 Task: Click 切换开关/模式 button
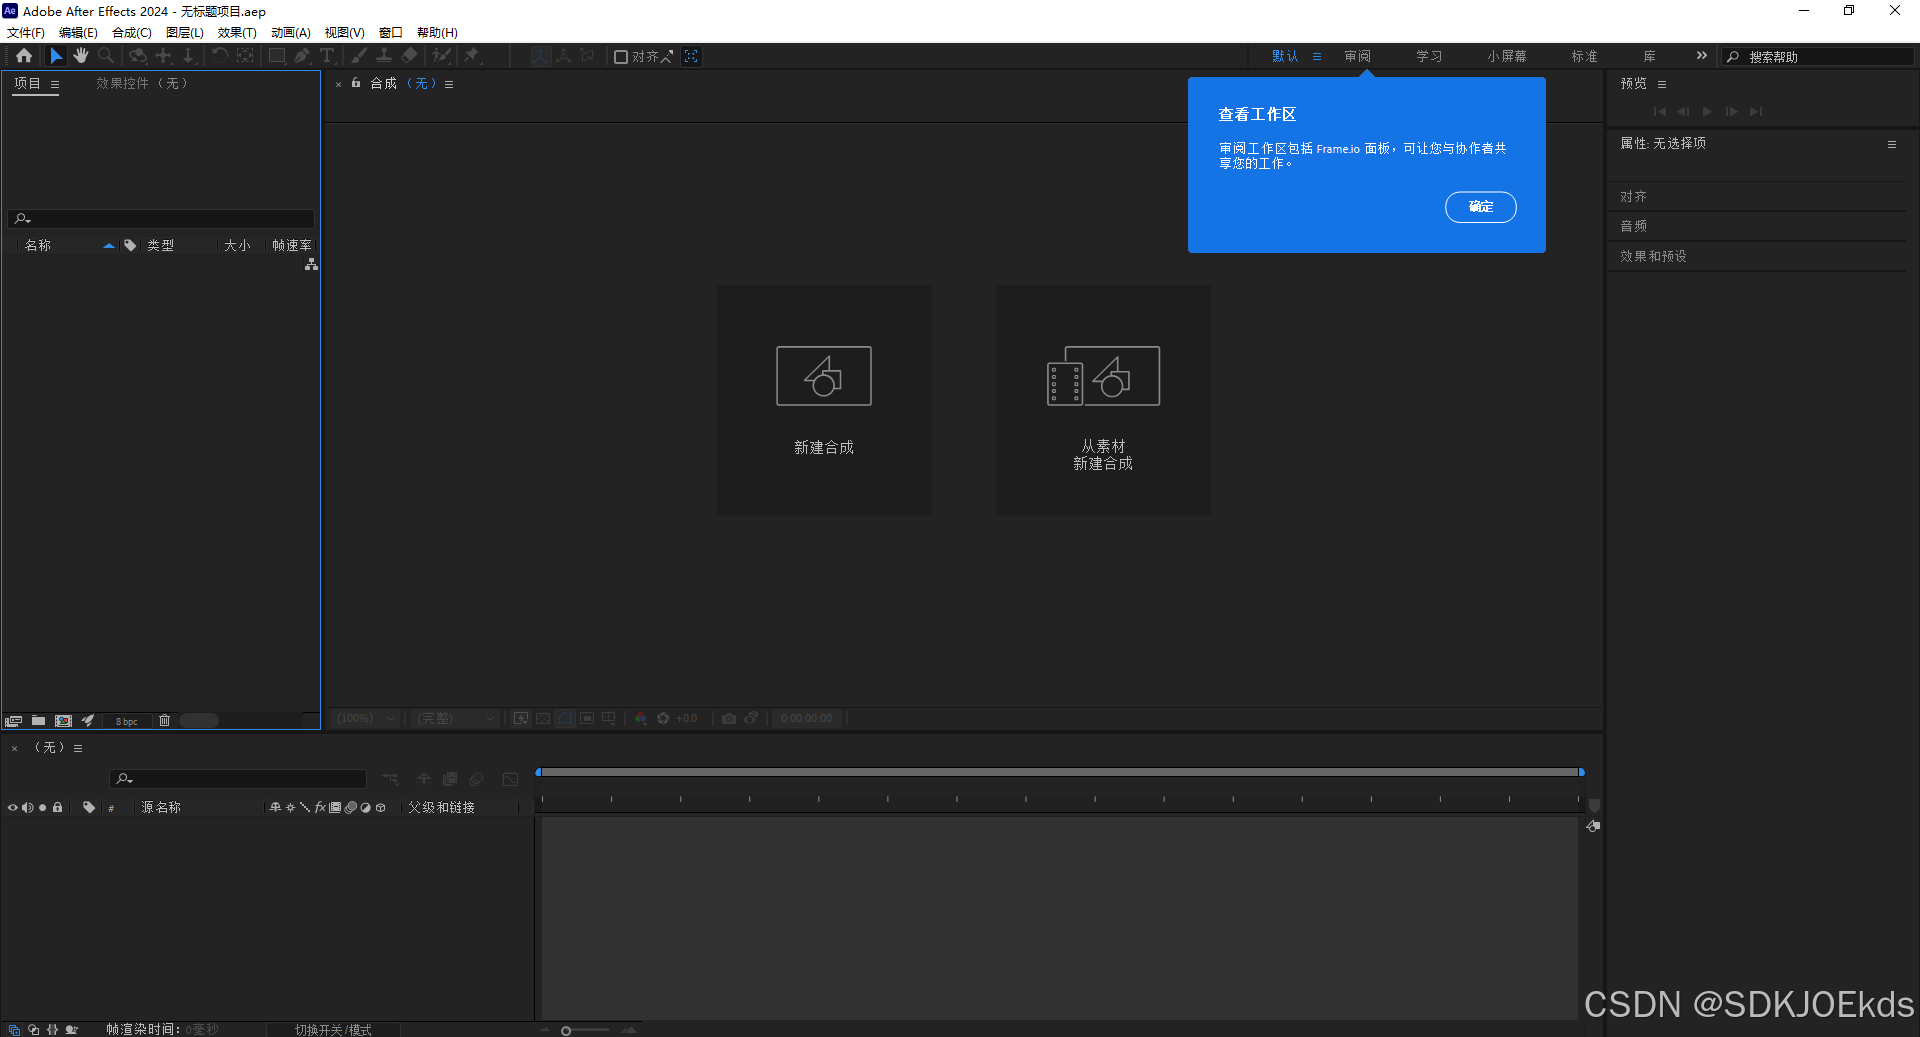[x=333, y=1029]
